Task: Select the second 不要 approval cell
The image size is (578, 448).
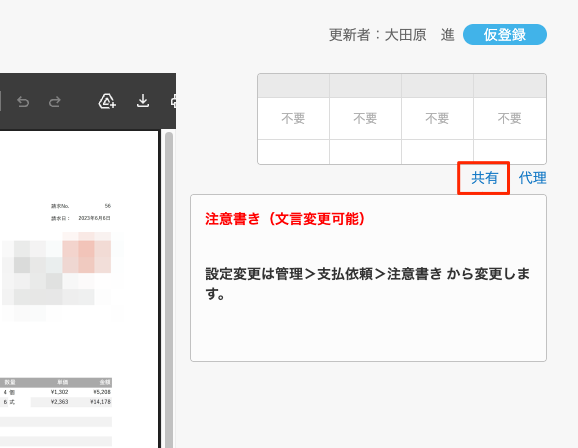Action: (365, 118)
